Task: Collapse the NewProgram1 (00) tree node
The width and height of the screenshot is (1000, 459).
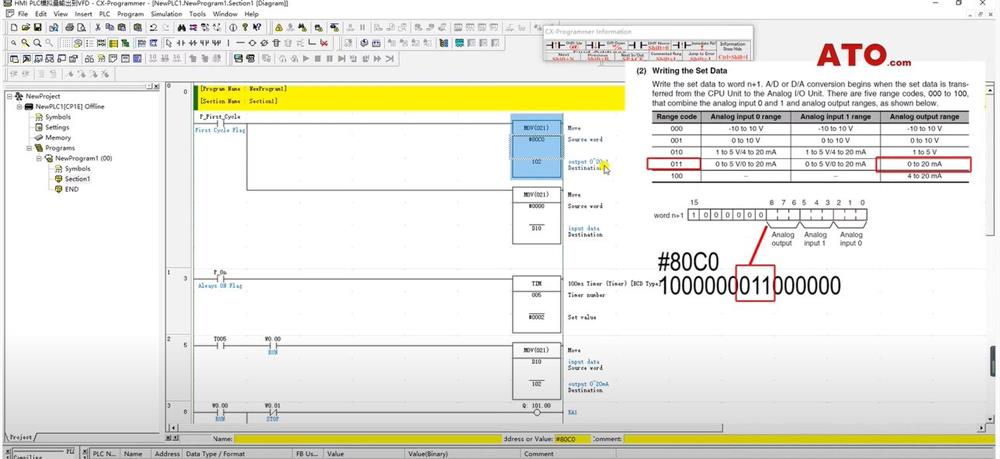Action: (37, 158)
